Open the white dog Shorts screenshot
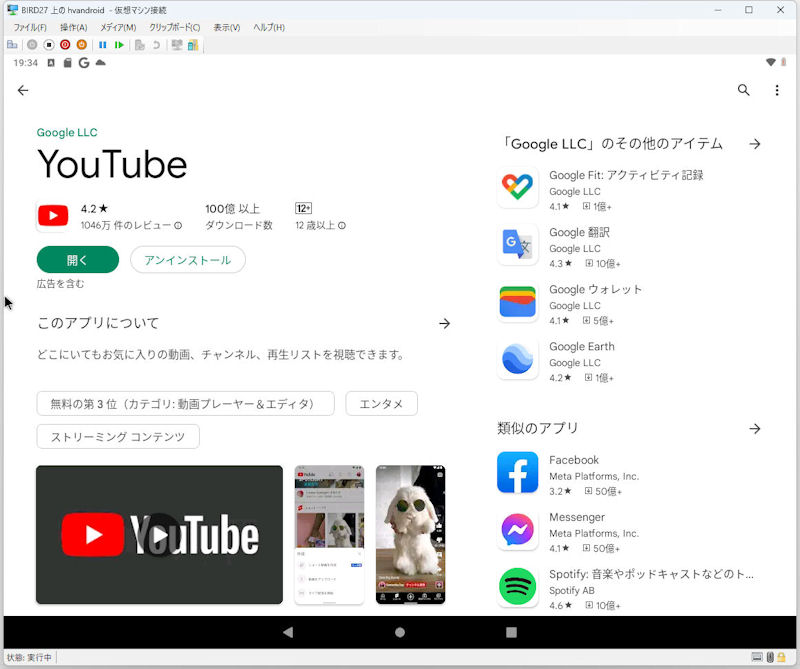Screen dimensions: 800x669 410,534
